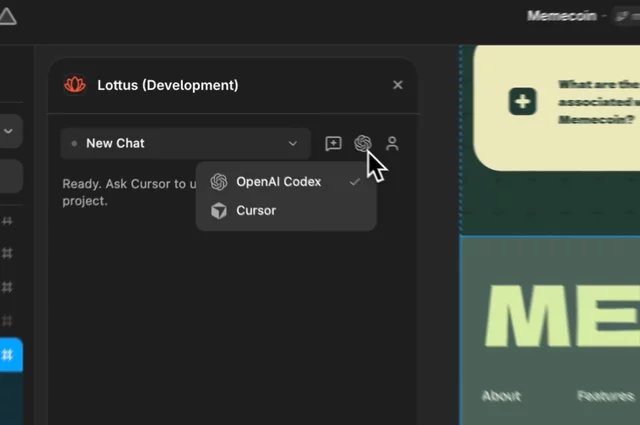Image resolution: width=640 pixels, height=425 pixels.
Task: Click the Memecoin project title
Action: coord(562,16)
